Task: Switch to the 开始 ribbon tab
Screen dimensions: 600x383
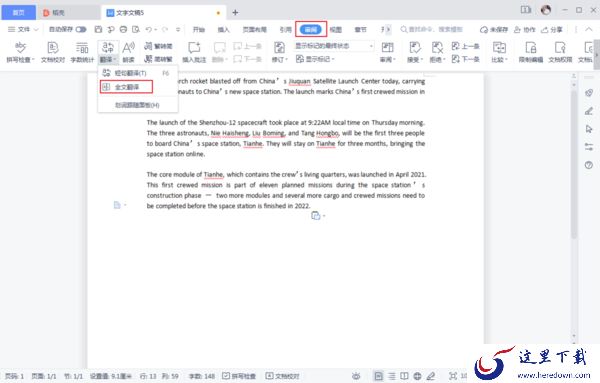Action: [199, 29]
